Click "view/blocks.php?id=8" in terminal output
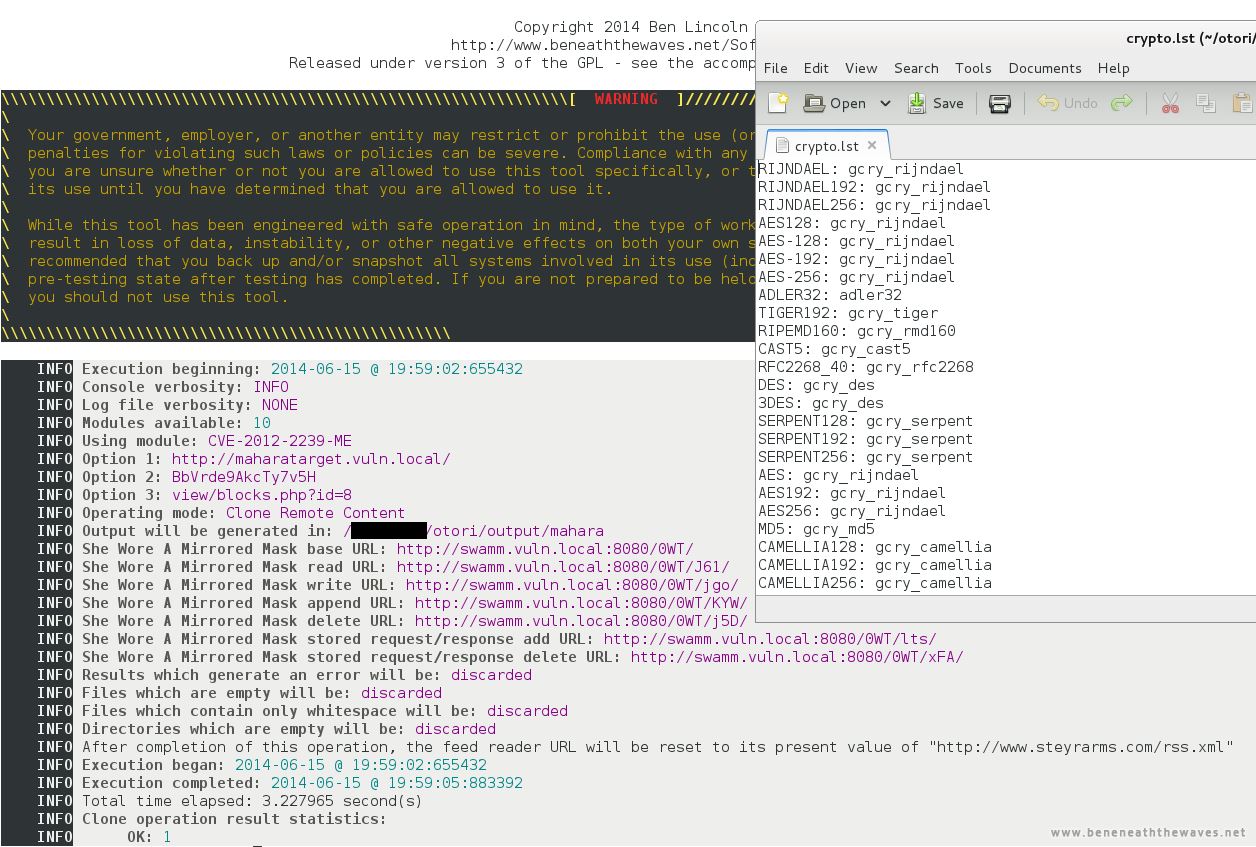The height and width of the screenshot is (847, 1256). [x=262, y=495]
